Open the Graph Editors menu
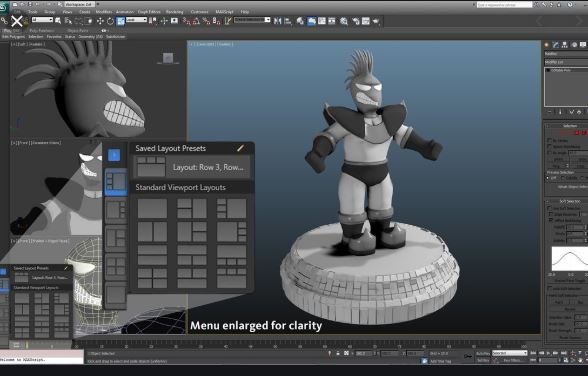The image size is (588, 376). (149, 12)
